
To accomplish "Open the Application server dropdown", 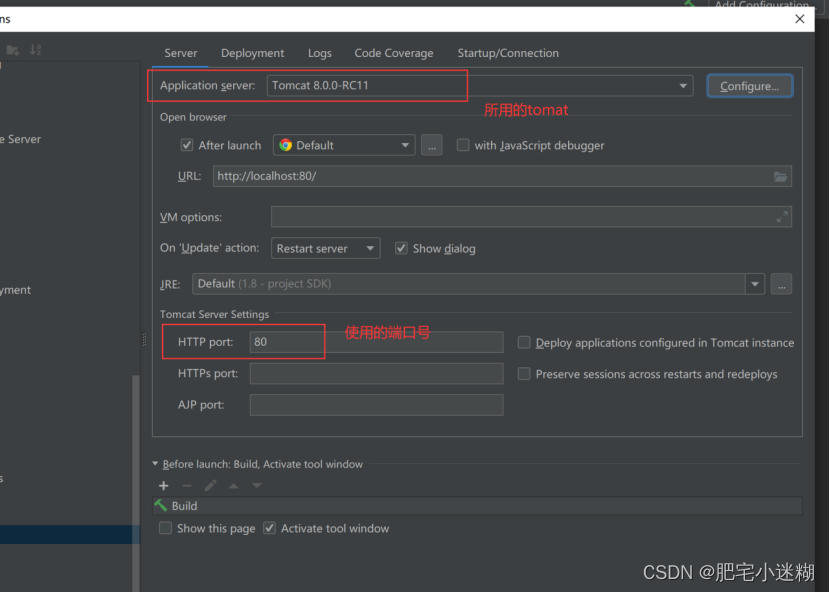I will coord(480,86).
